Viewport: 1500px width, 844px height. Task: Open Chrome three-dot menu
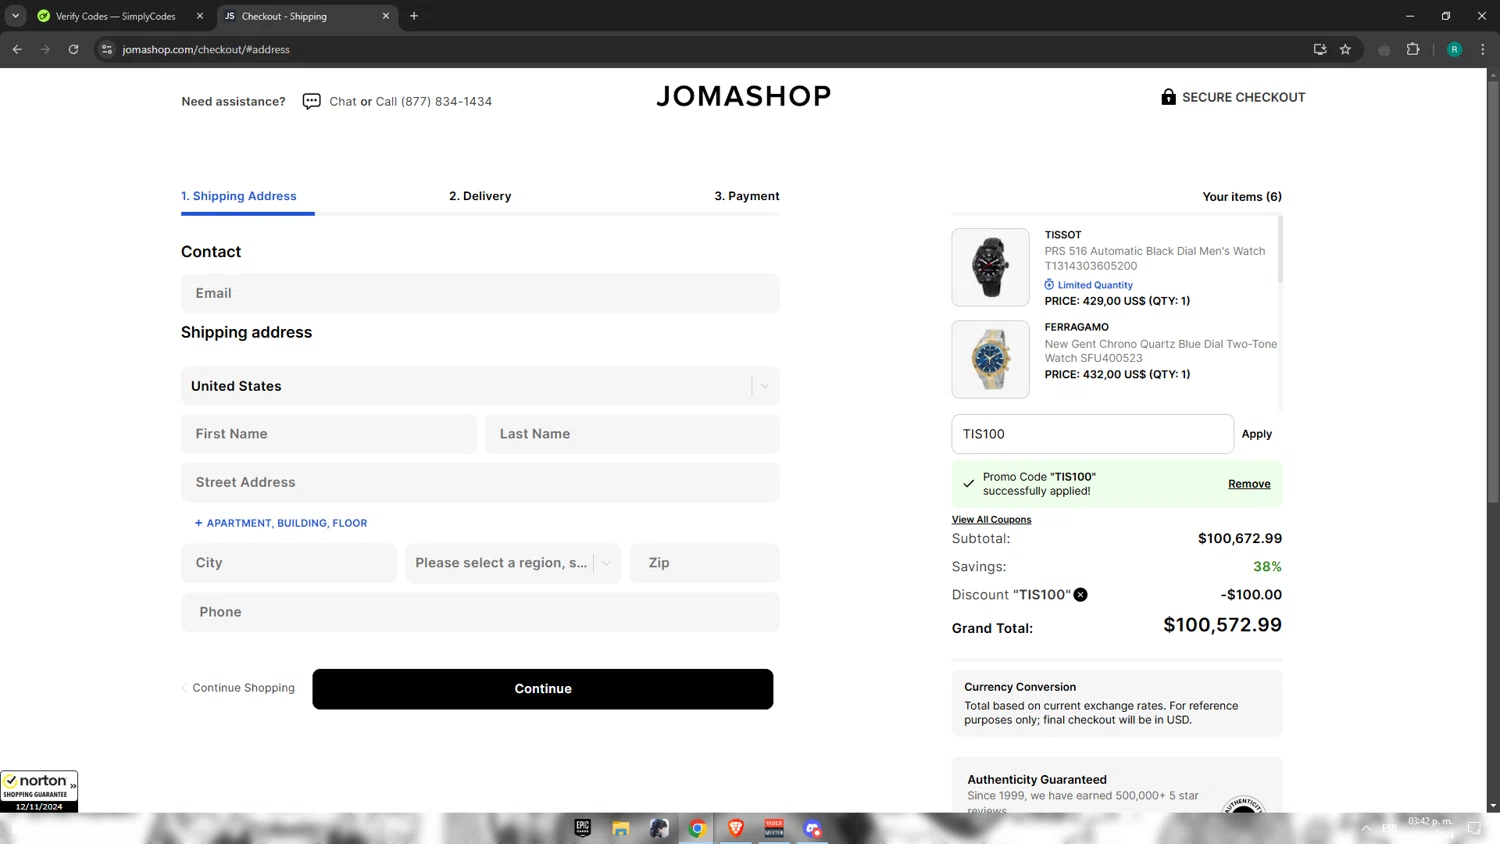1482,49
